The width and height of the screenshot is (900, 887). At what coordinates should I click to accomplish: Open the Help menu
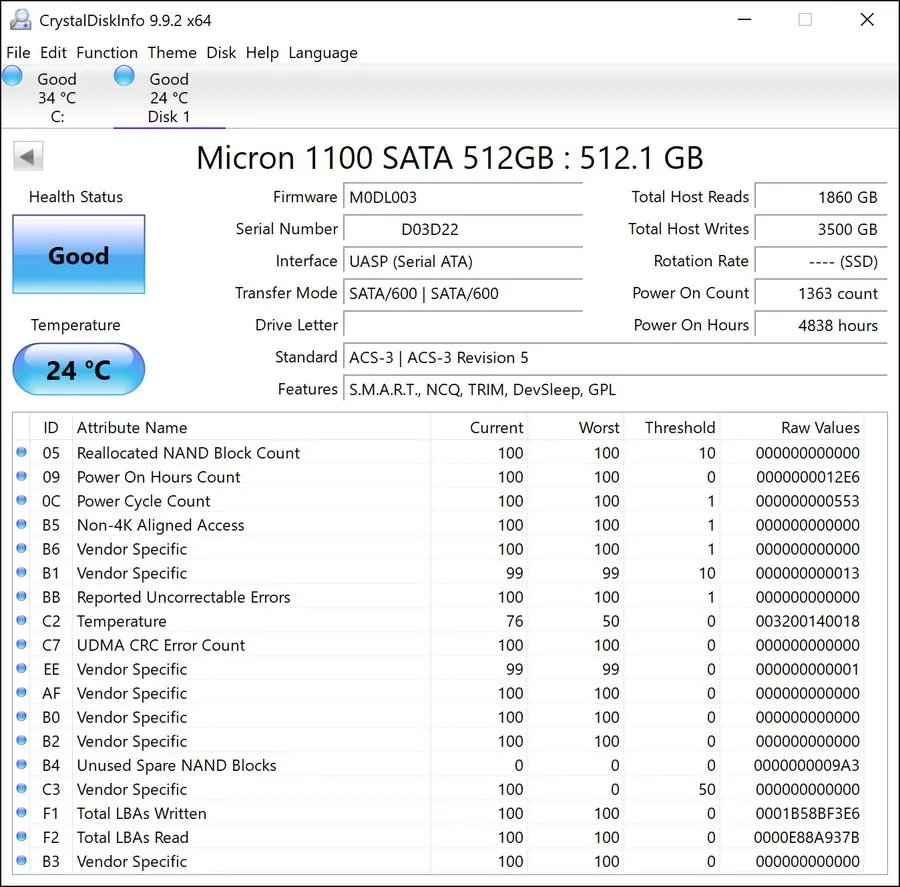pyautogui.click(x=262, y=53)
